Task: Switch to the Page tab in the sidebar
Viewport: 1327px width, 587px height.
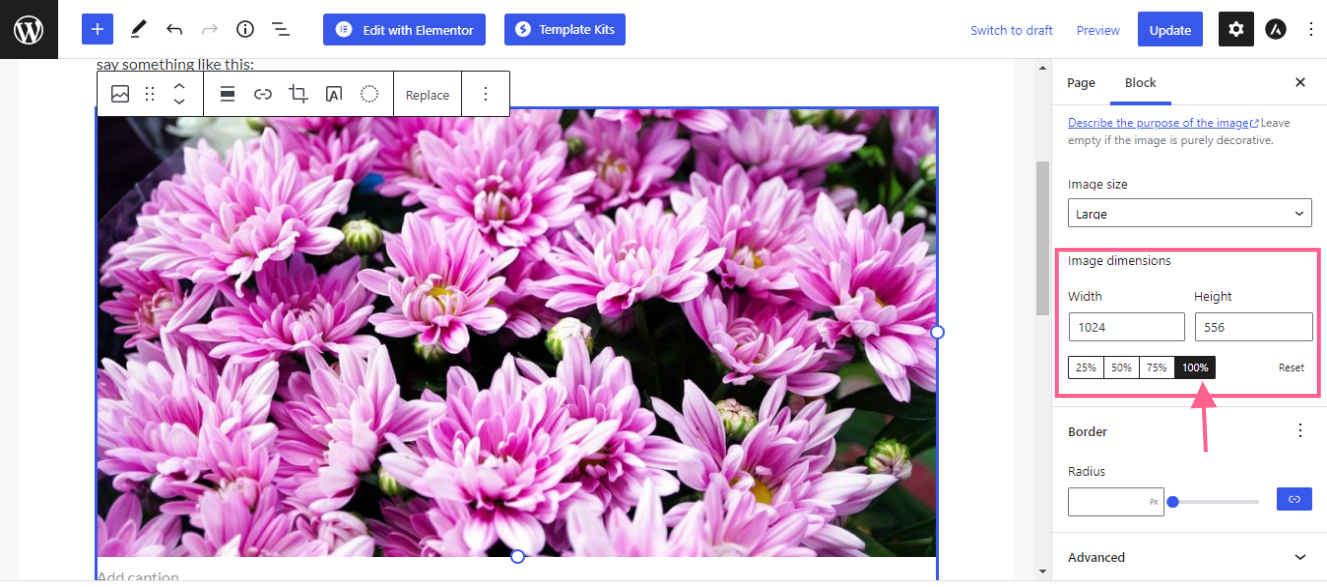Action: click(1080, 83)
